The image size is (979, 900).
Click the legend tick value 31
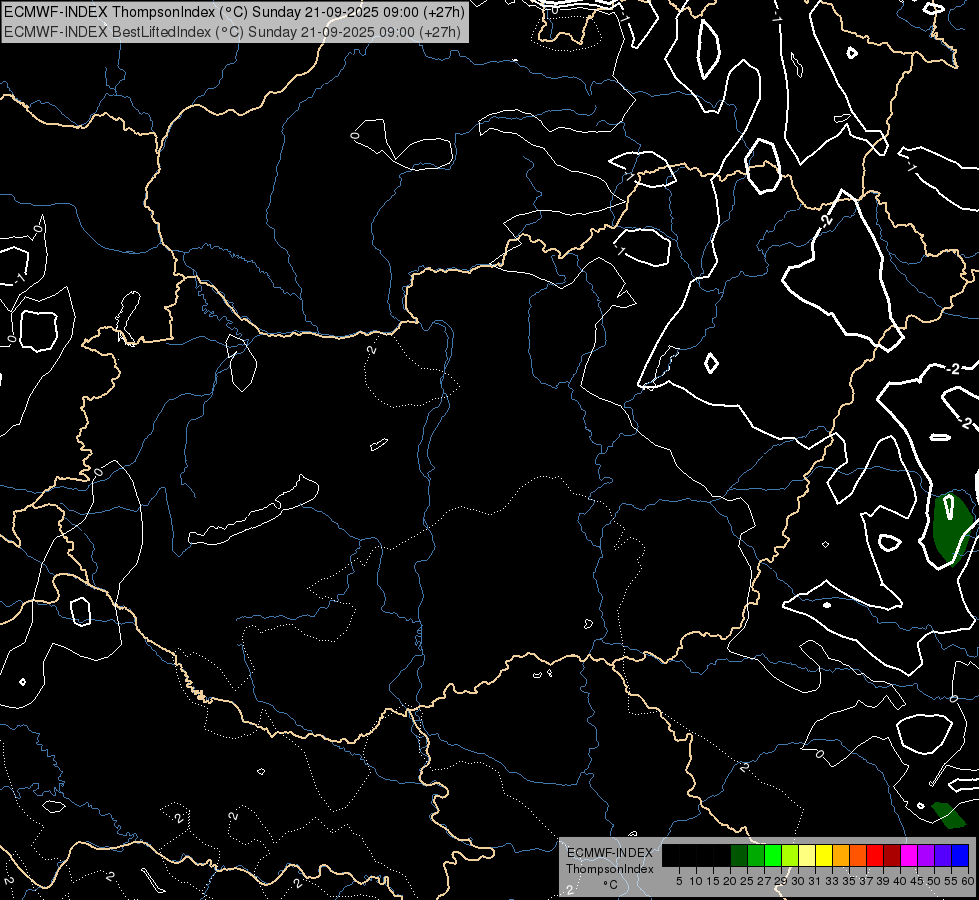coord(815,881)
